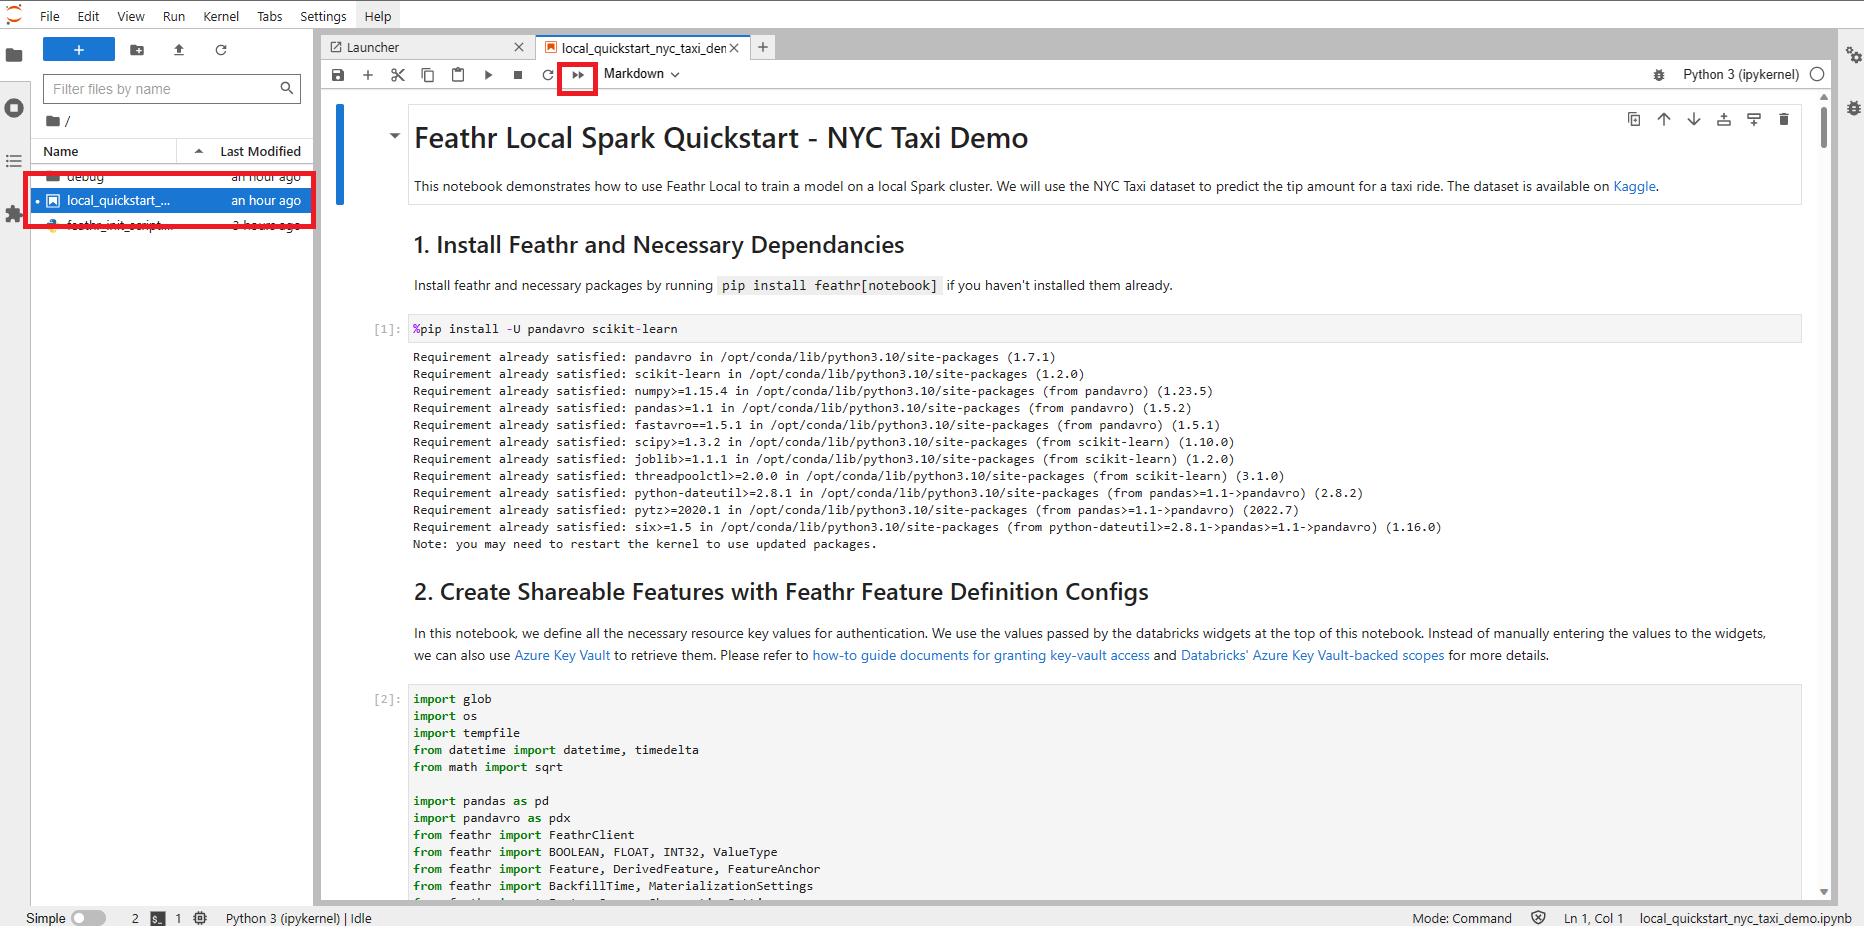Click the trusted notebook shield icon
This screenshot has height=926, width=1864.
pos(1539,918)
